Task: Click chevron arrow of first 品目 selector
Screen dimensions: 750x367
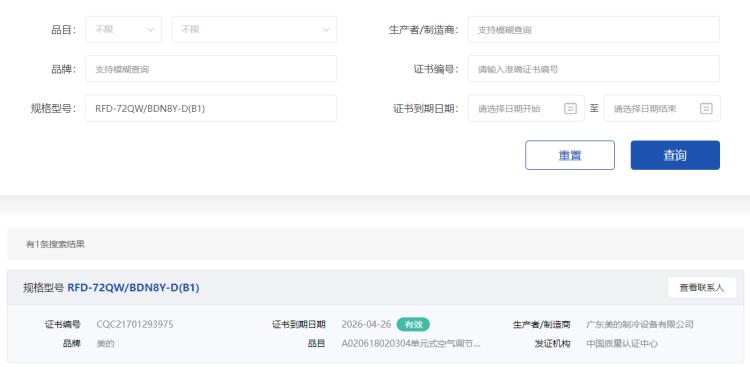Action: tap(151, 30)
